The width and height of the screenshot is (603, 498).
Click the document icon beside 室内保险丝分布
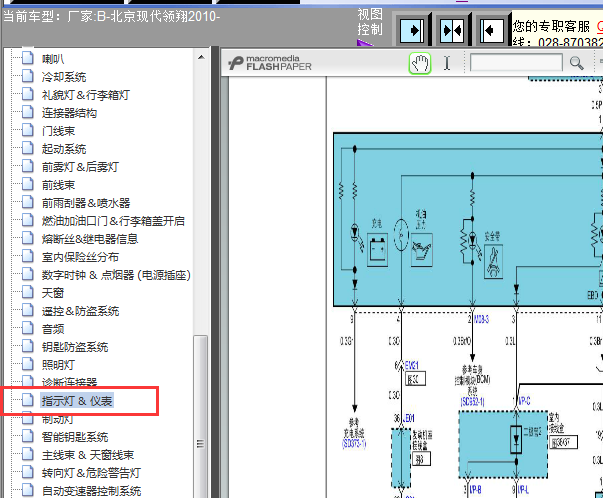point(28,256)
